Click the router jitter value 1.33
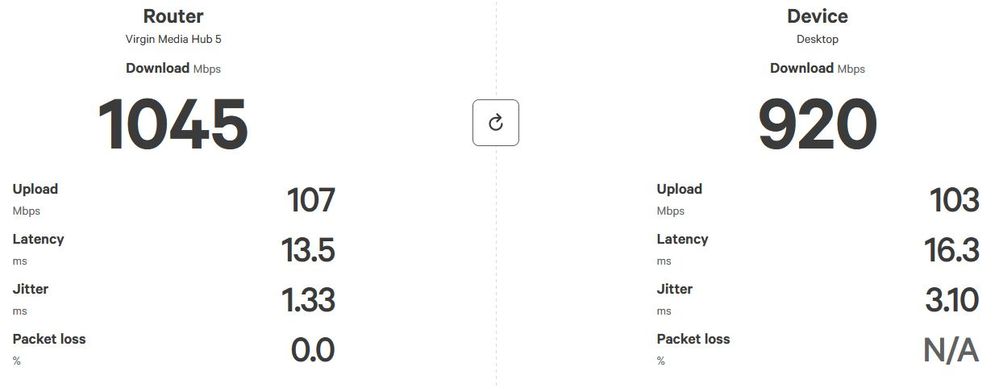The image size is (999, 389). [x=308, y=301]
